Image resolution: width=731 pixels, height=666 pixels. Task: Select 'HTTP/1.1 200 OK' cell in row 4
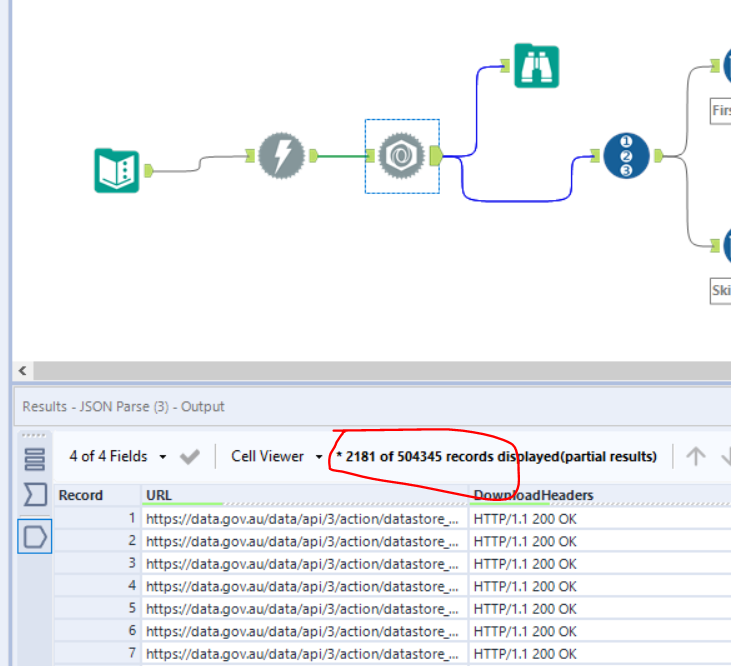coord(525,585)
